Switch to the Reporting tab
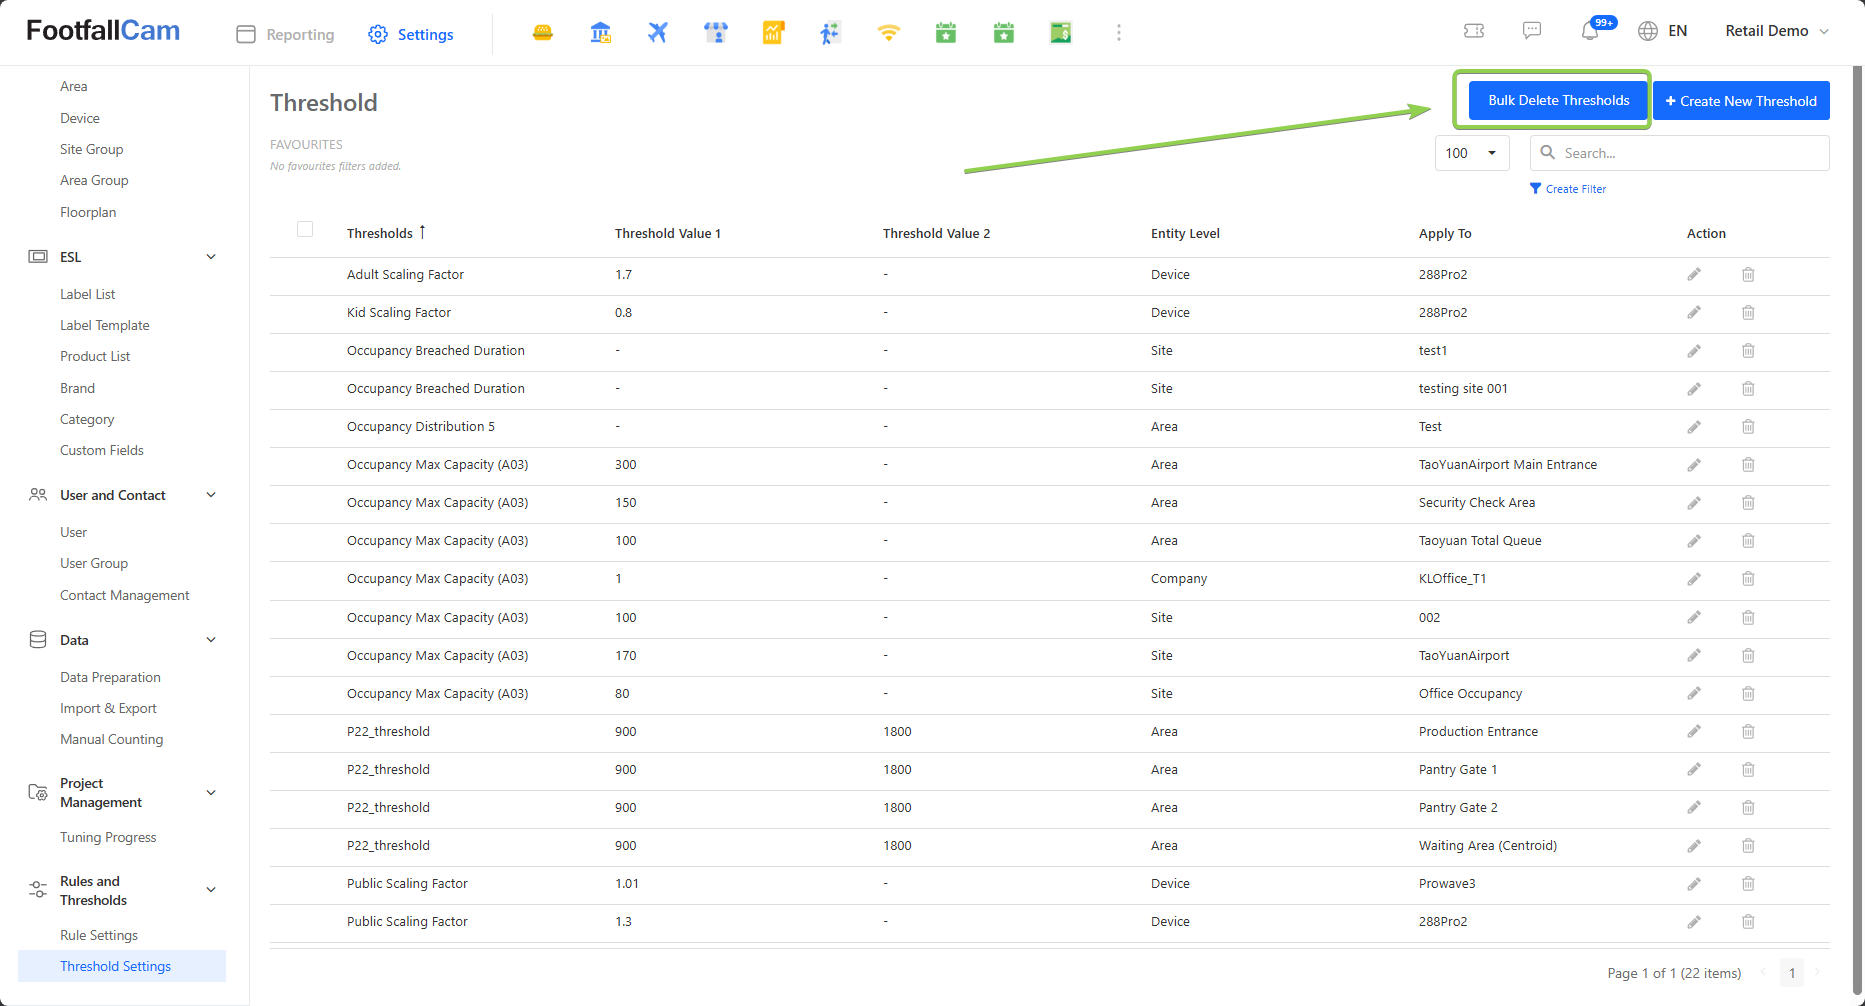 (x=286, y=34)
